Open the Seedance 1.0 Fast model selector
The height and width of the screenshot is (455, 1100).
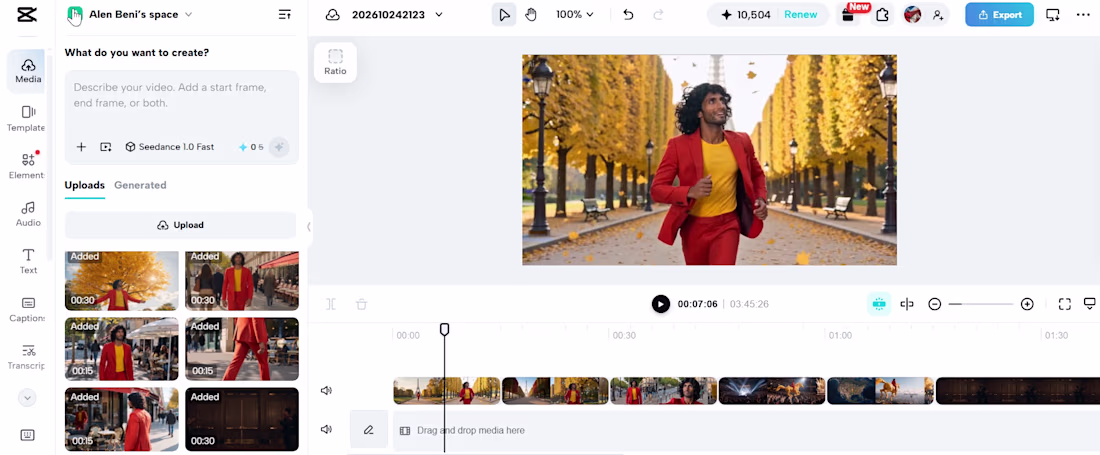point(170,147)
